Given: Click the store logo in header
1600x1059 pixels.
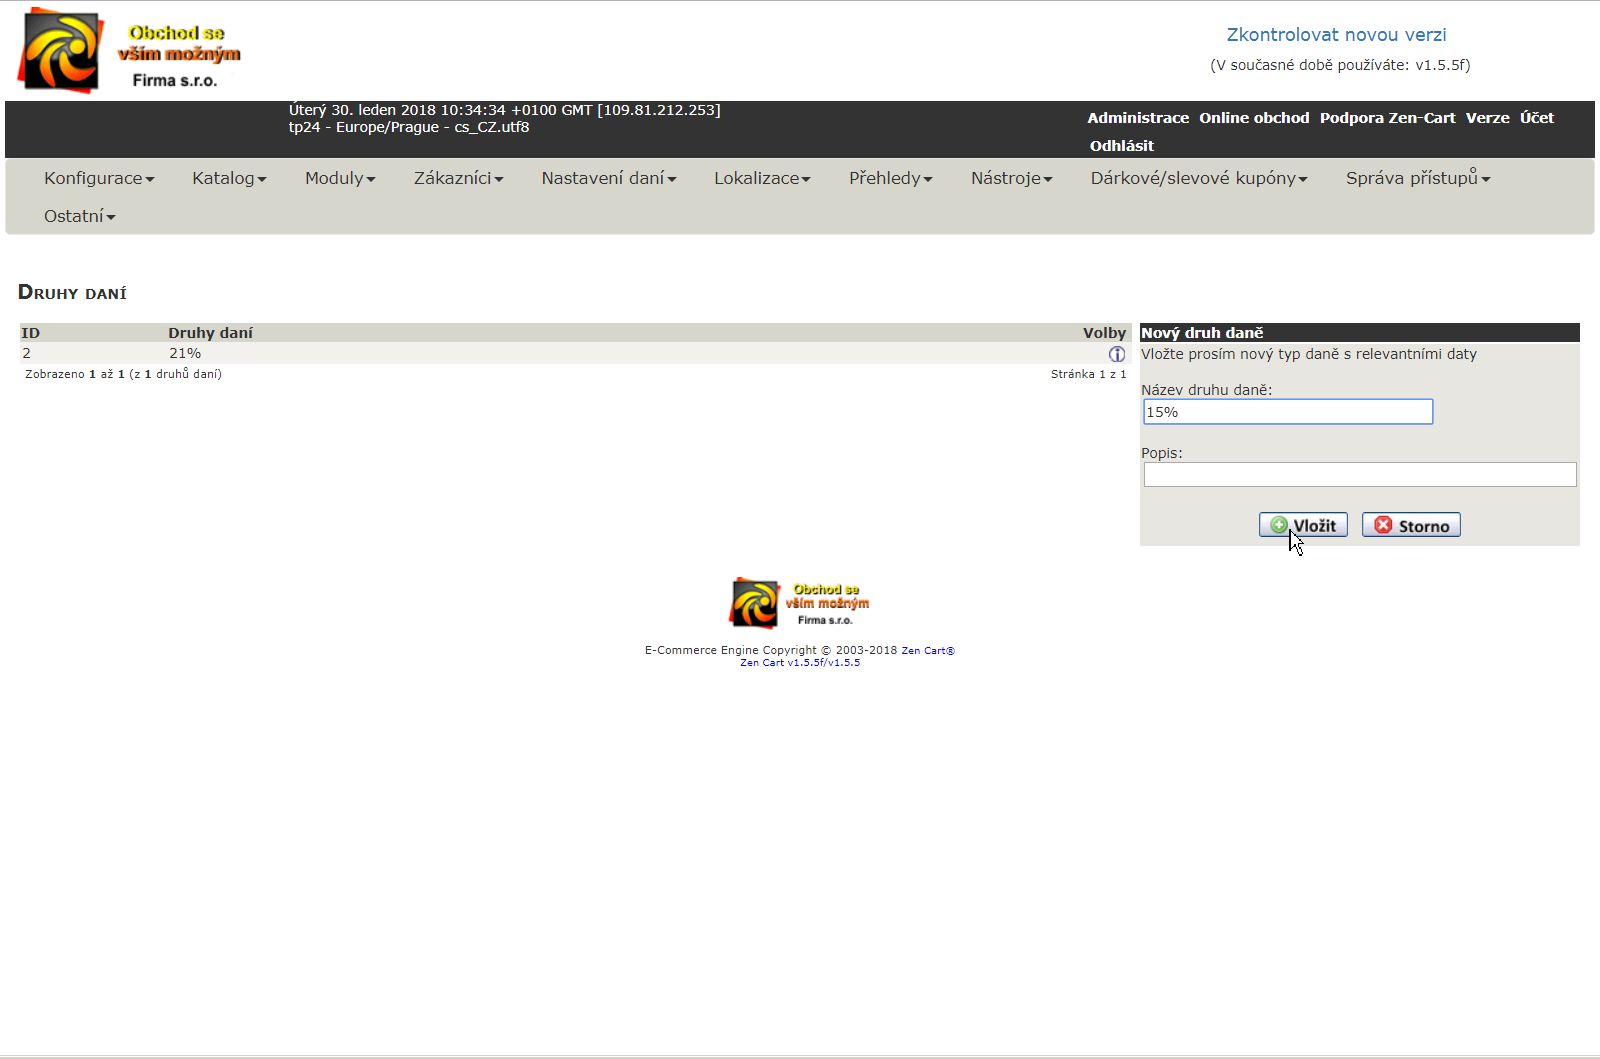Looking at the screenshot, I should [x=130, y=51].
